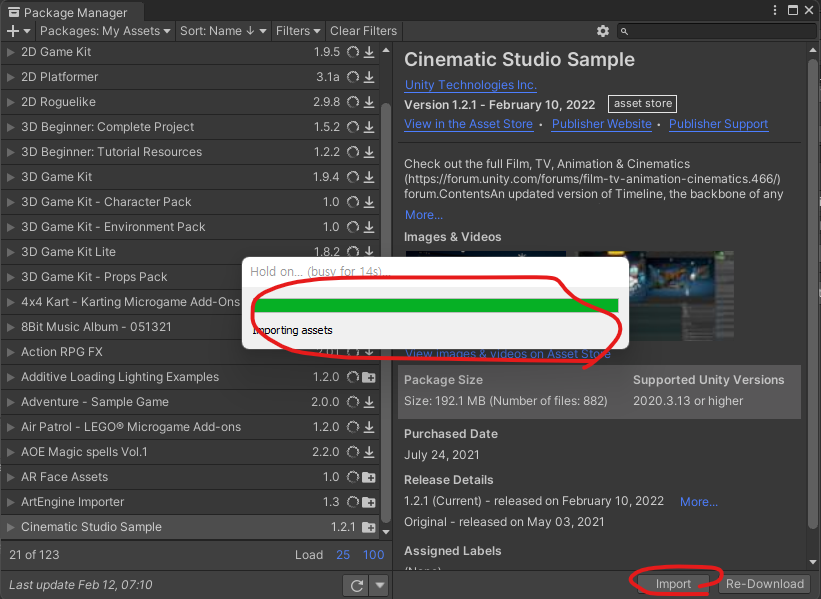The image size is (821, 599).
Task: Open the Filters dropdown
Action: [x=298, y=31]
